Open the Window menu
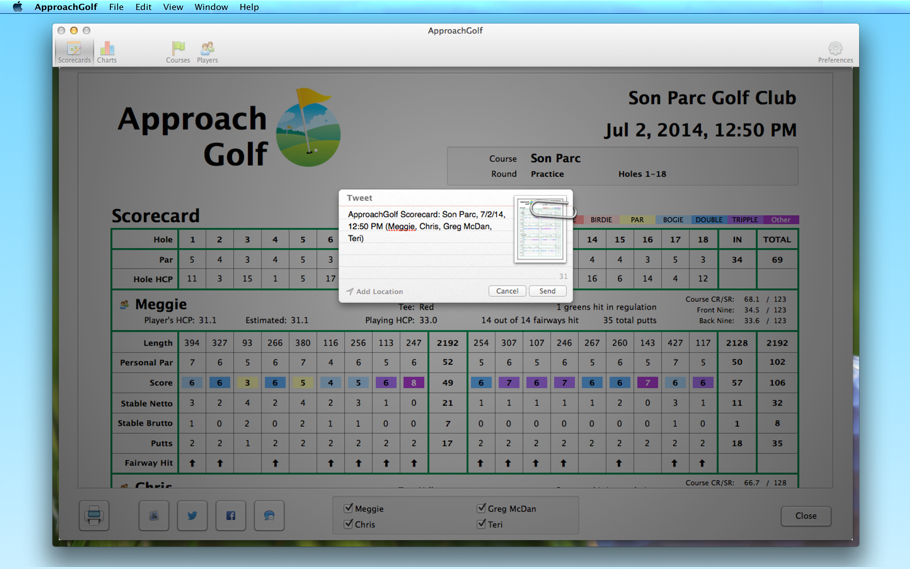This screenshot has width=910, height=569. [211, 7]
